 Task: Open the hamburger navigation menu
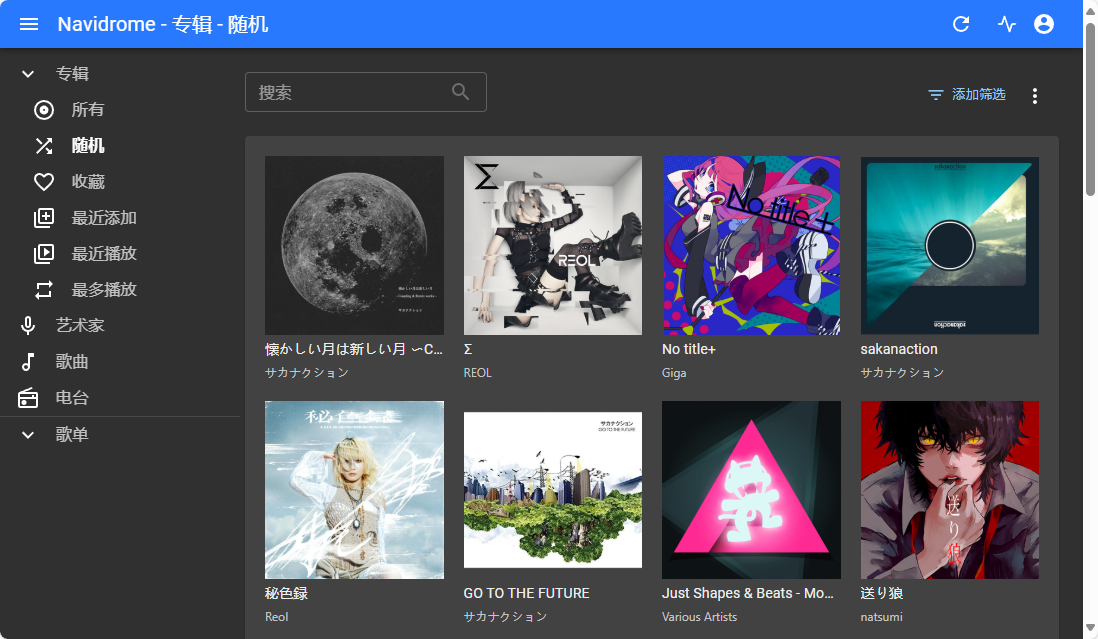[x=28, y=24]
